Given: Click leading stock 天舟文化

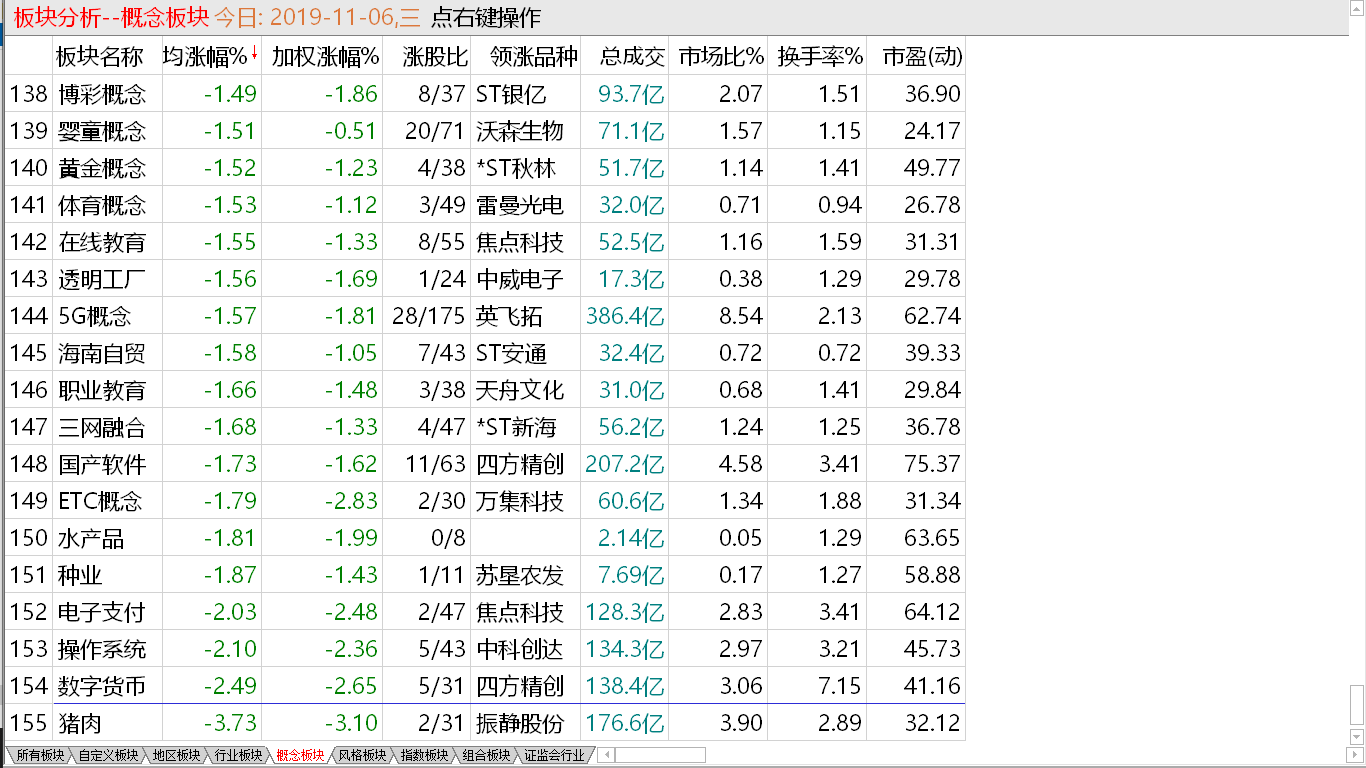Looking at the screenshot, I should (520, 390).
